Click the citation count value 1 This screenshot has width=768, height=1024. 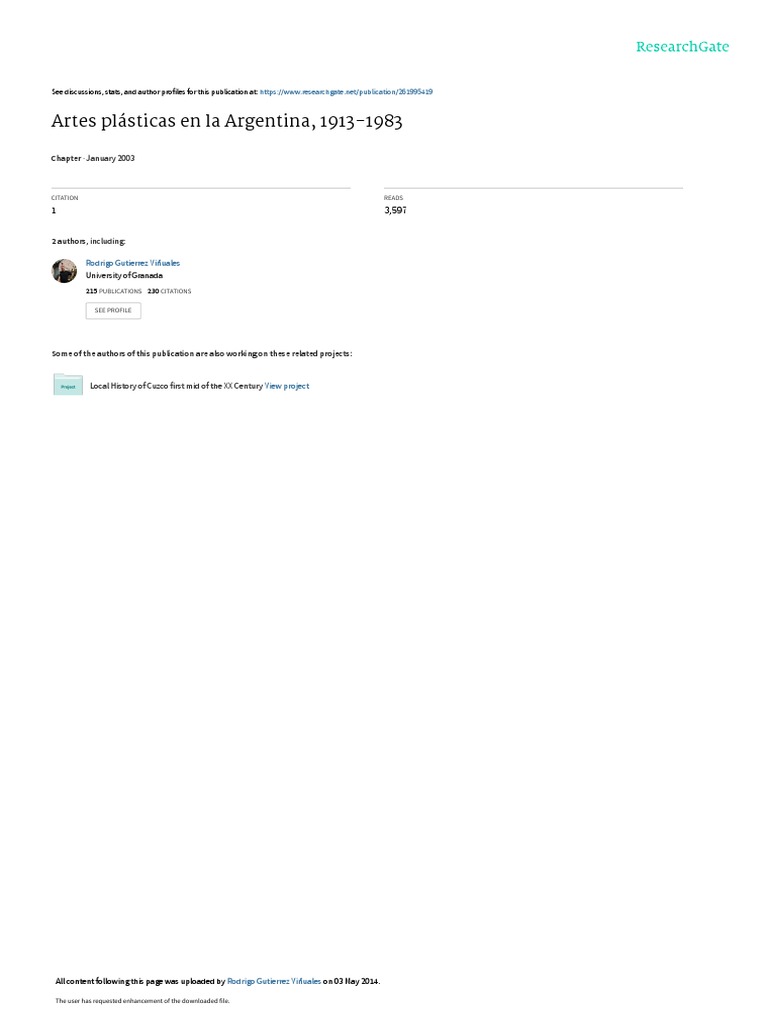54,210
